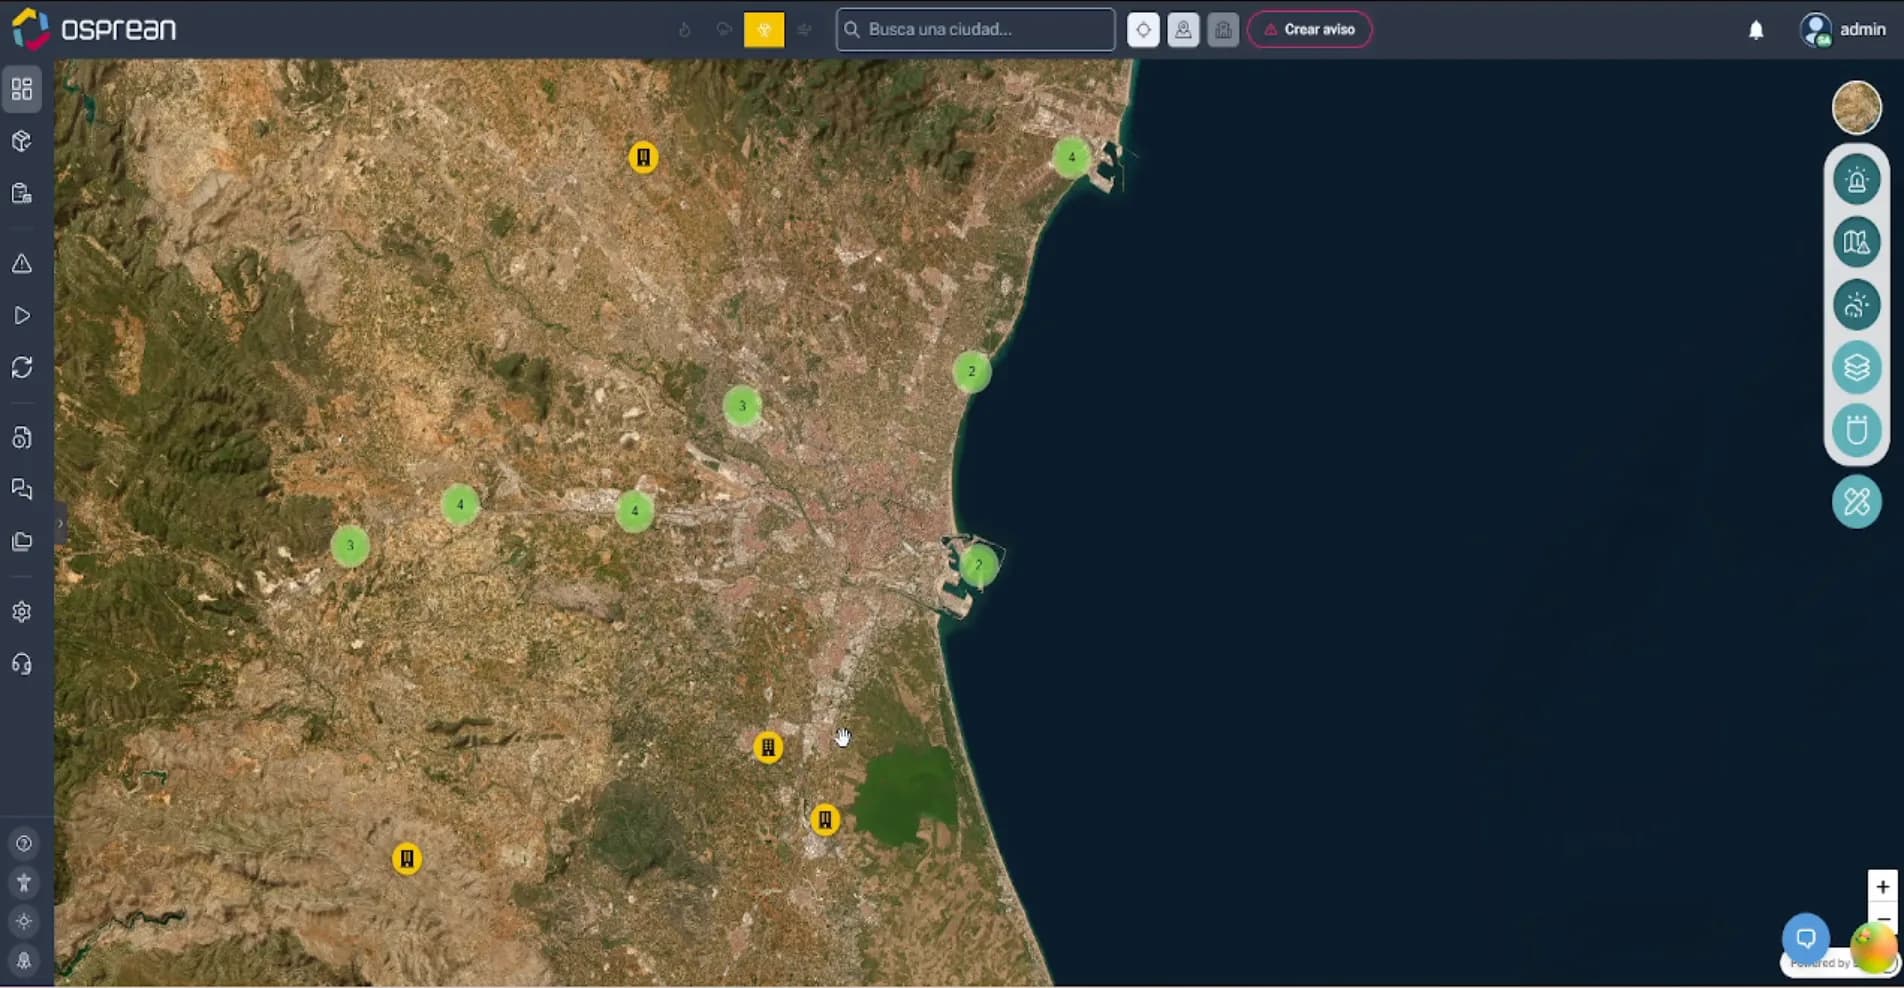Screen dimensions: 1904x988
Task: Open the cube icon in the left sidebar
Action: 22,141
